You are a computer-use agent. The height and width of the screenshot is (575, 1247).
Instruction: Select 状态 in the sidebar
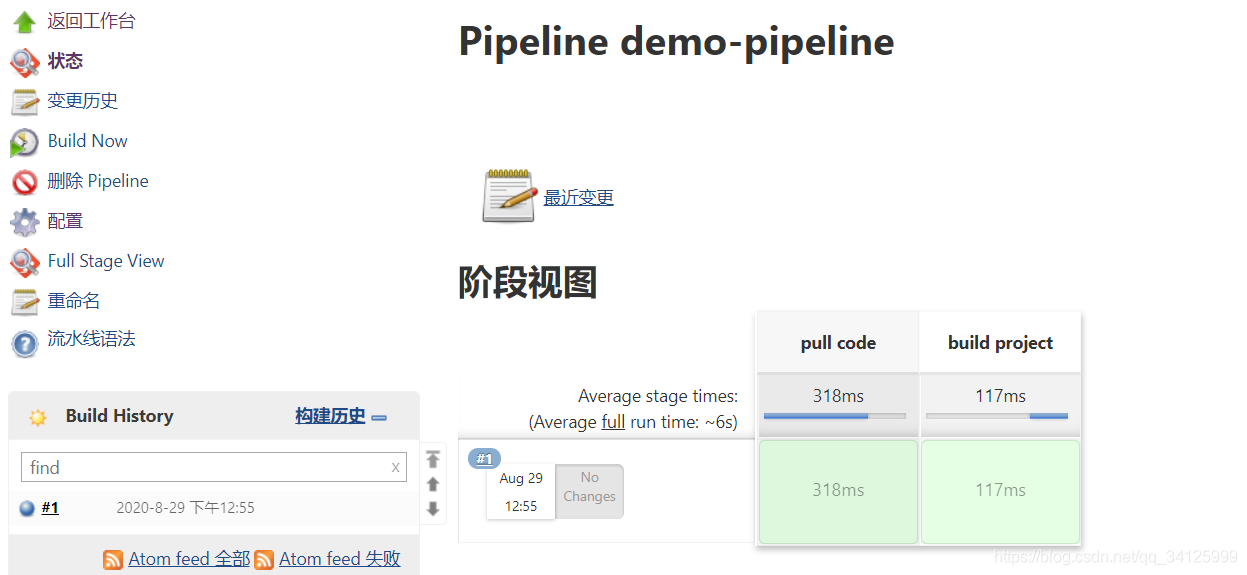(65, 61)
